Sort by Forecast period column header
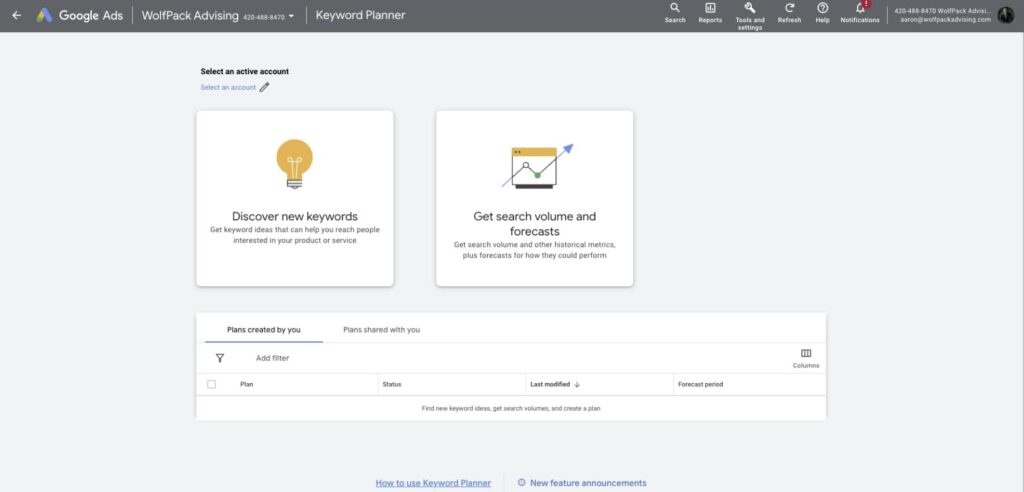Screen dimensions: 1024x492 pos(700,384)
